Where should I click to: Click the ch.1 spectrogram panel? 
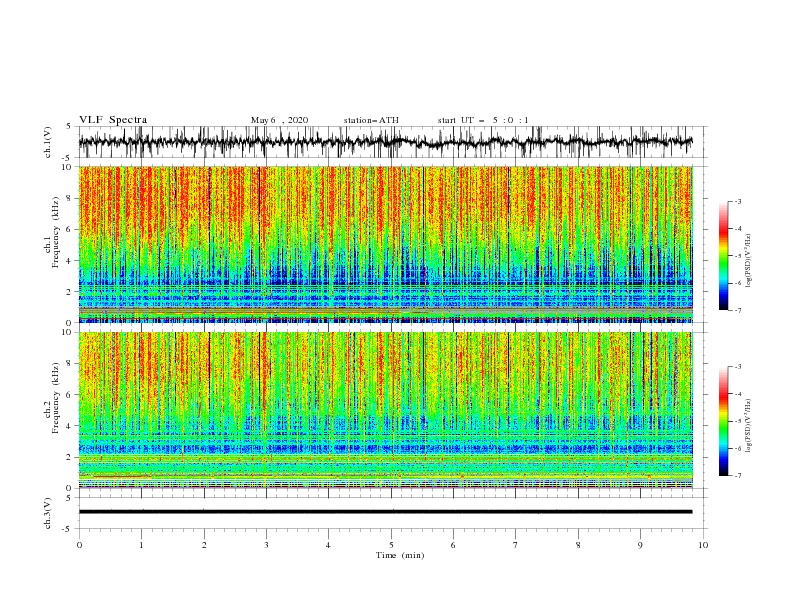pyautogui.click(x=385, y=244)
